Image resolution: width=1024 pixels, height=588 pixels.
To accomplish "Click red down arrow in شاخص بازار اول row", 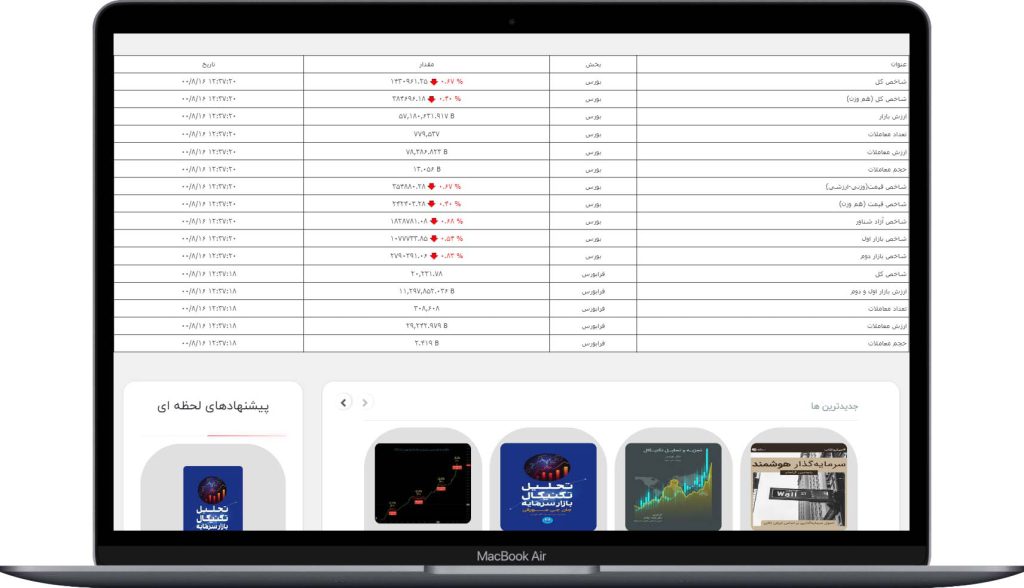I will [434, 239].
